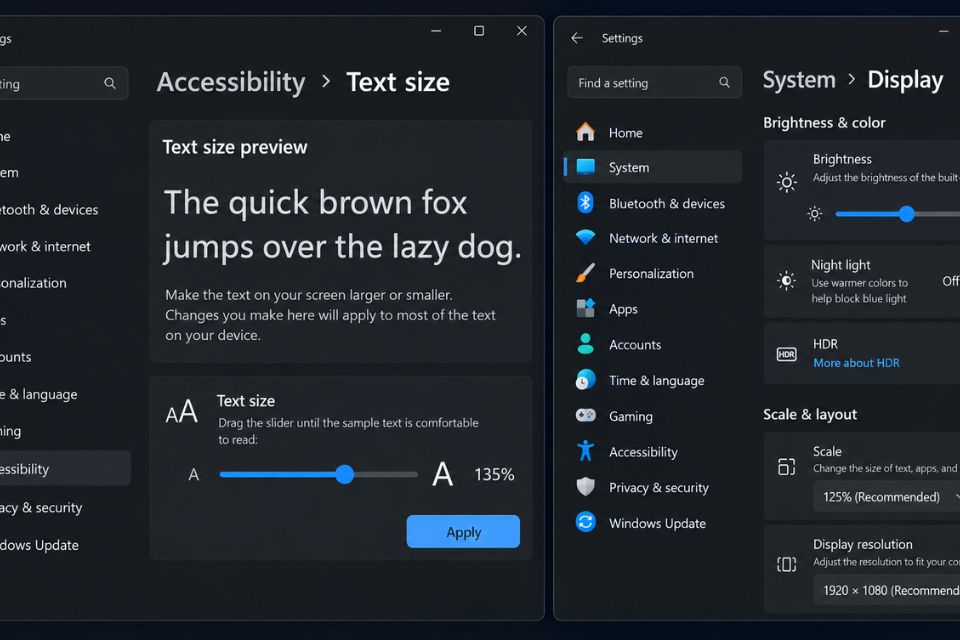The image size is (960, 640).
Task: Click the Time & language globe icon
Action: (x=585, y=380)
